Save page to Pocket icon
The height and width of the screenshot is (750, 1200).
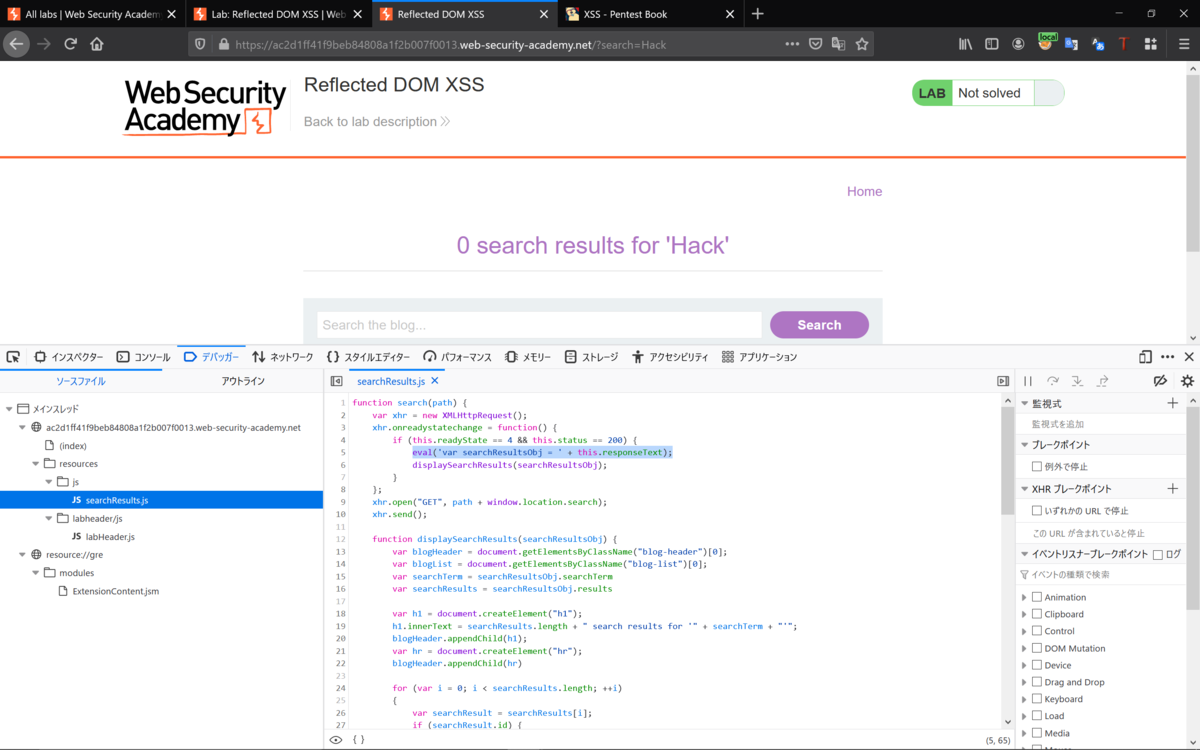[816, 44]
